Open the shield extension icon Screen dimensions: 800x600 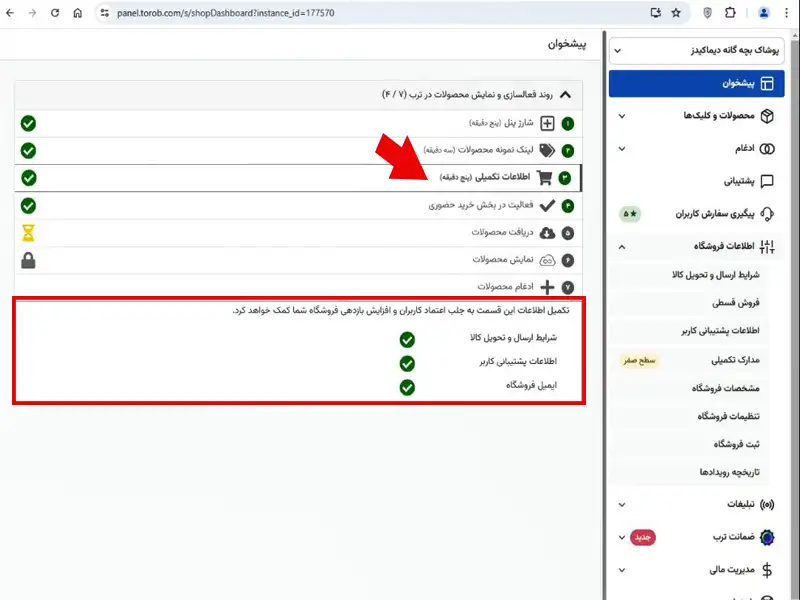[x=707, y=13]
